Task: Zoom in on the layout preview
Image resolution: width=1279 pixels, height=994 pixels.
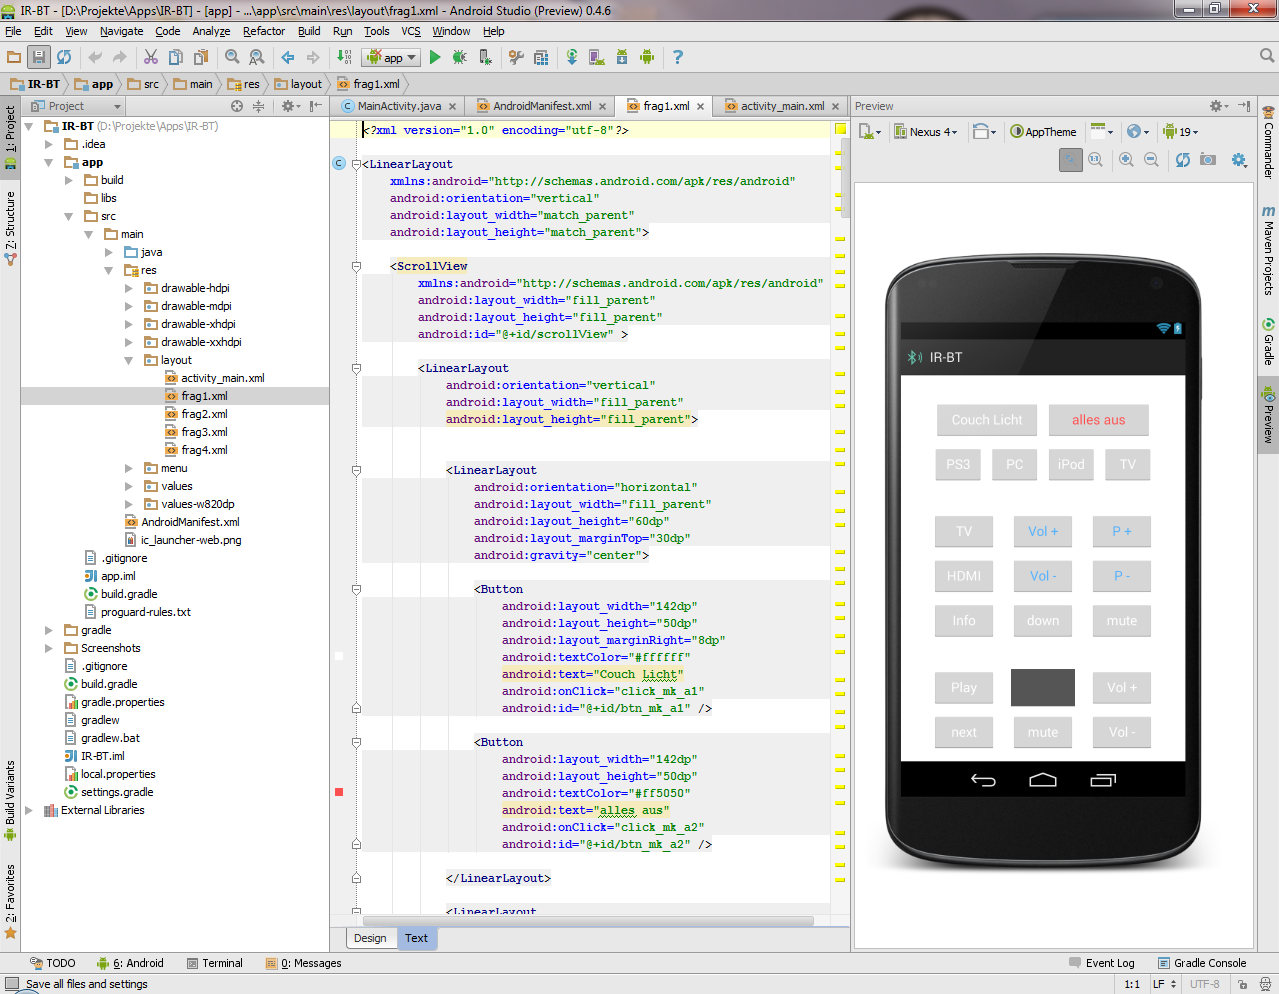Action: (1126, 160)
